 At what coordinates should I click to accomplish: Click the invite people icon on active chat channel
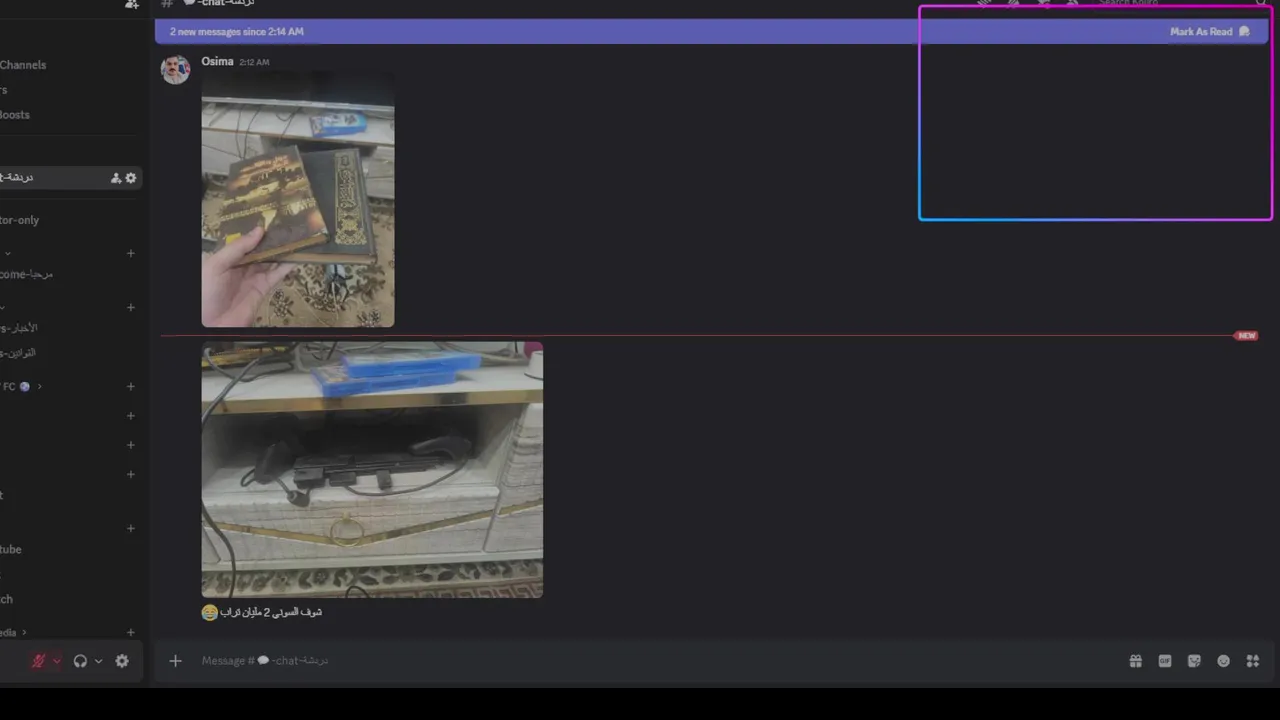pyautogui.click(x=116, y=178)
